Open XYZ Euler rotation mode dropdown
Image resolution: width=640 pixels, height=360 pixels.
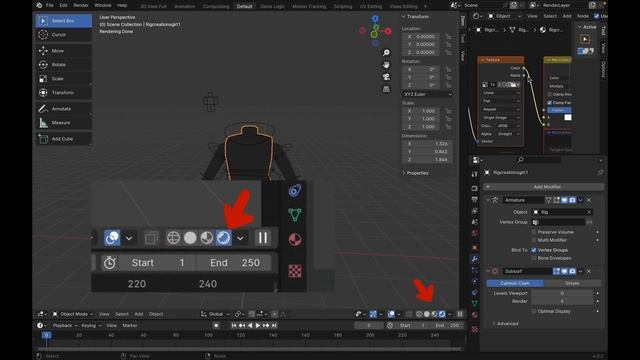click(427, 94)
